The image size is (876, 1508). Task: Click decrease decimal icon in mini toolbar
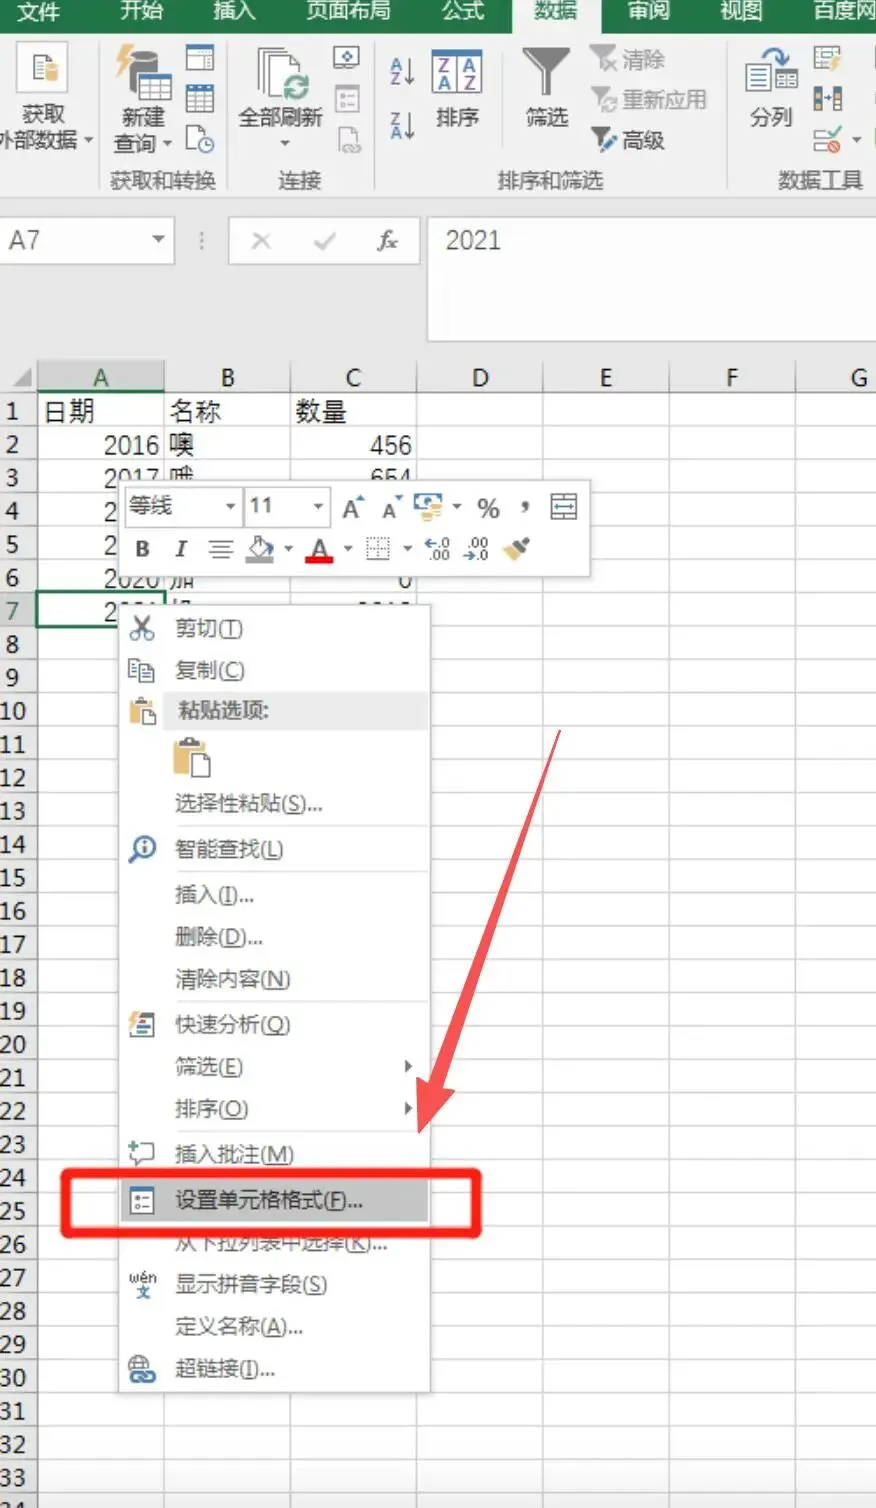pos(476,548)
